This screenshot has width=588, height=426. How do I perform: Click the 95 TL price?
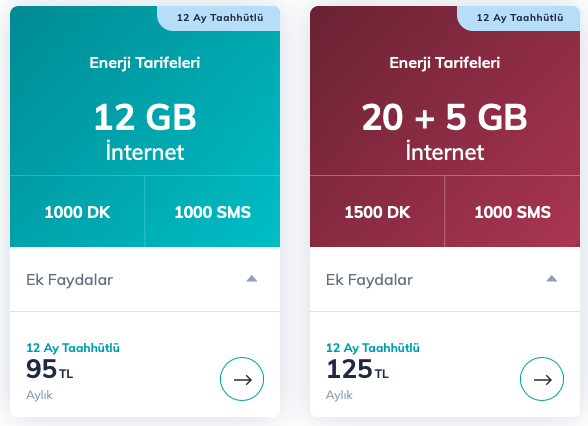tap(50, 369)
